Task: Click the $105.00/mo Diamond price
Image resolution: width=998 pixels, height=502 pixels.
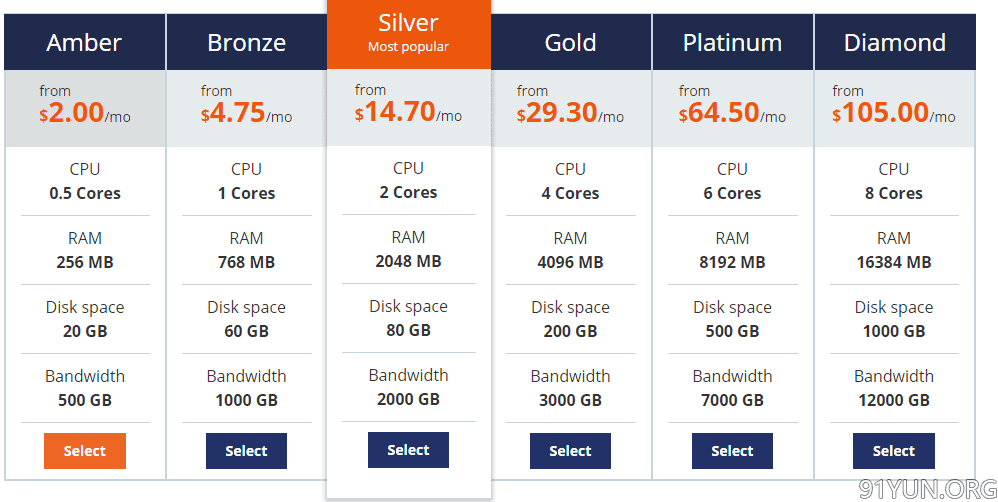Action: [894, 113]
